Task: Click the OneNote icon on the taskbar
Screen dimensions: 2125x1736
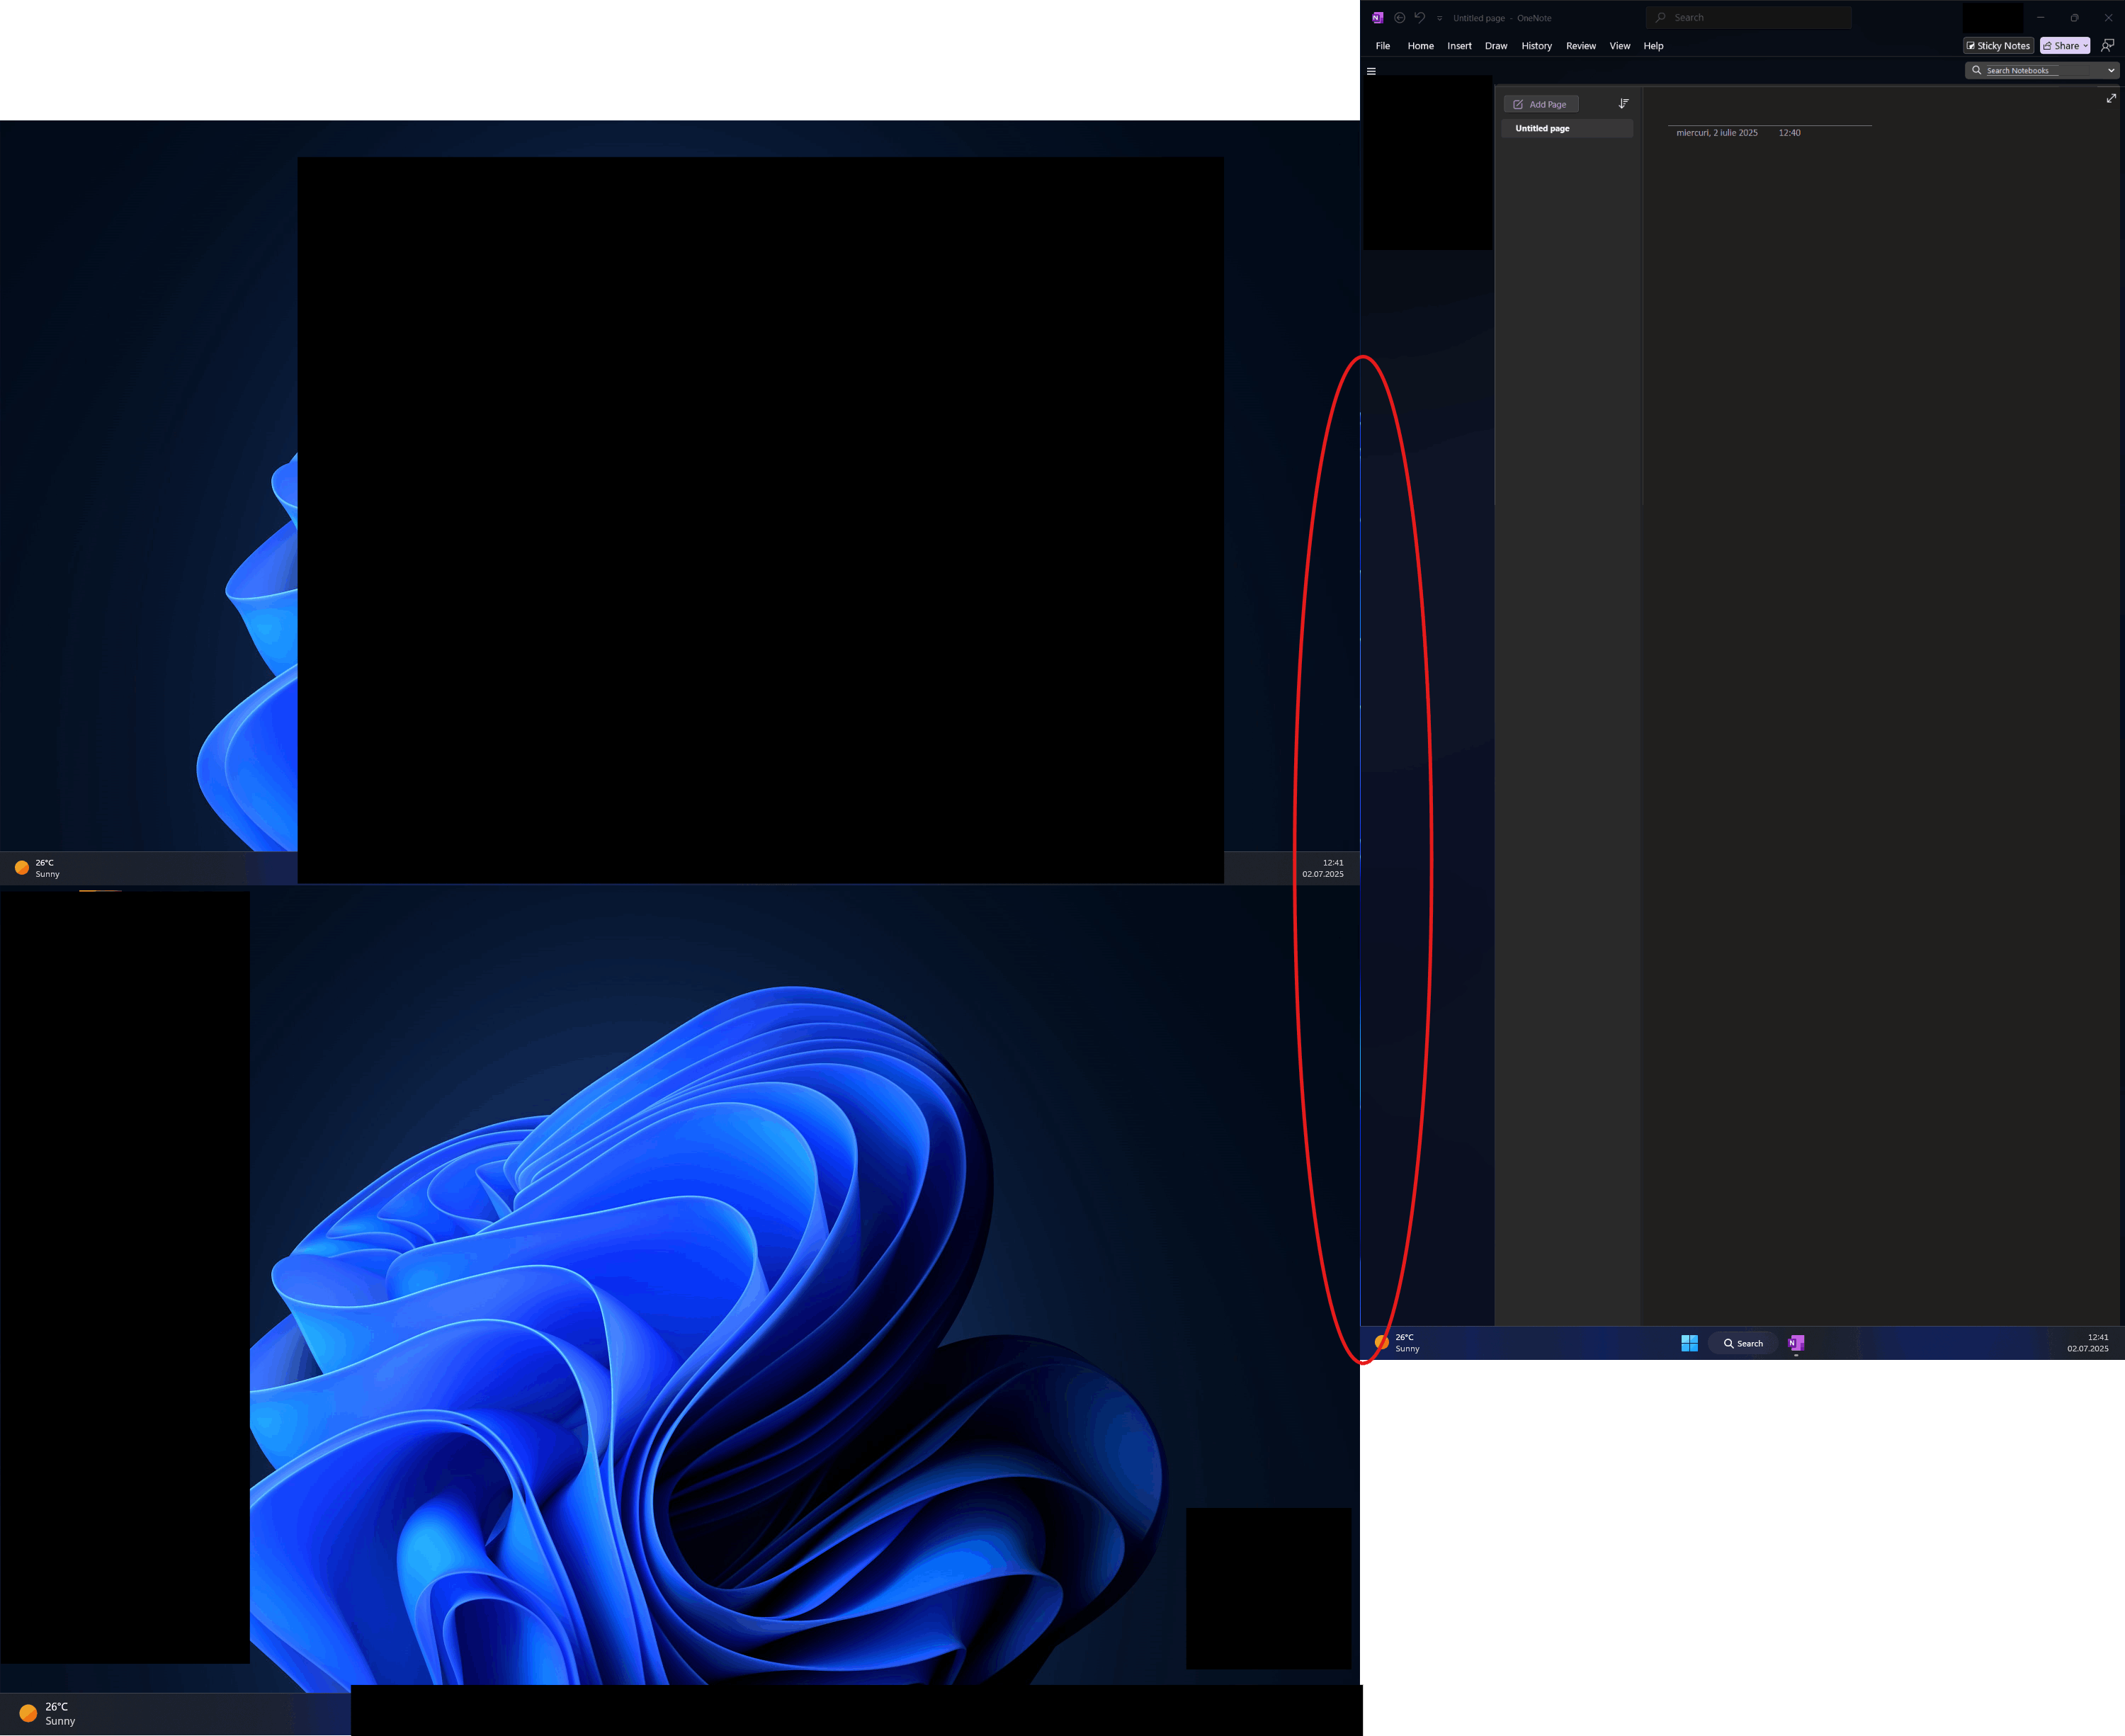Action: point(1796,1343)
